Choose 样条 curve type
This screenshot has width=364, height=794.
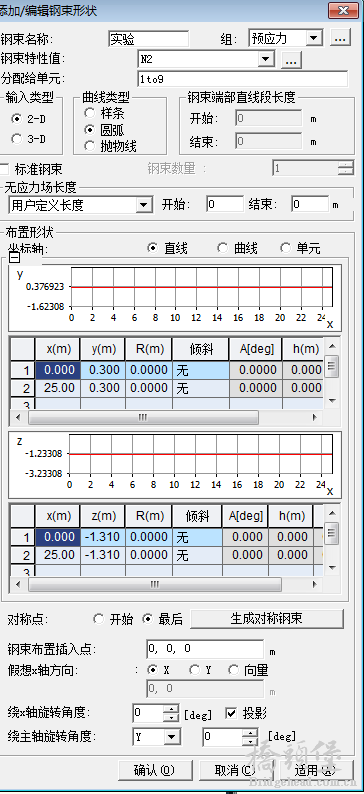90,113
